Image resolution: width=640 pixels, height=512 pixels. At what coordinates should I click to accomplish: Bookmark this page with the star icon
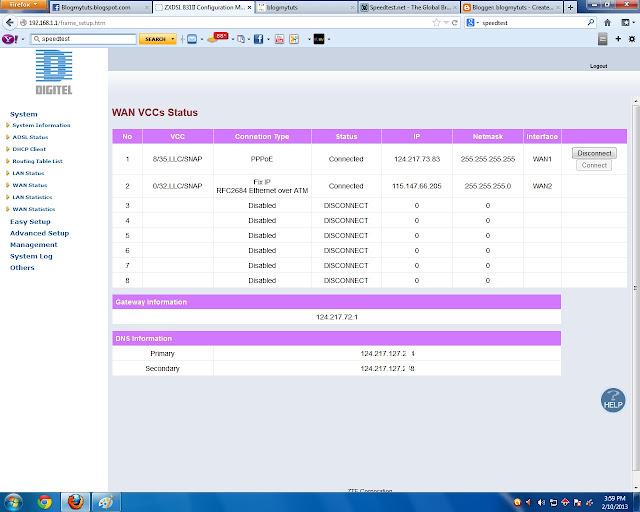pos(436,23)
